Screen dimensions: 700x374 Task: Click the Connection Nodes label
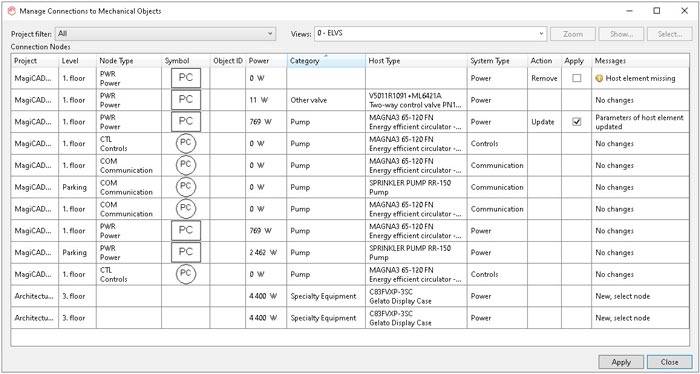click(x=41, y=46)
